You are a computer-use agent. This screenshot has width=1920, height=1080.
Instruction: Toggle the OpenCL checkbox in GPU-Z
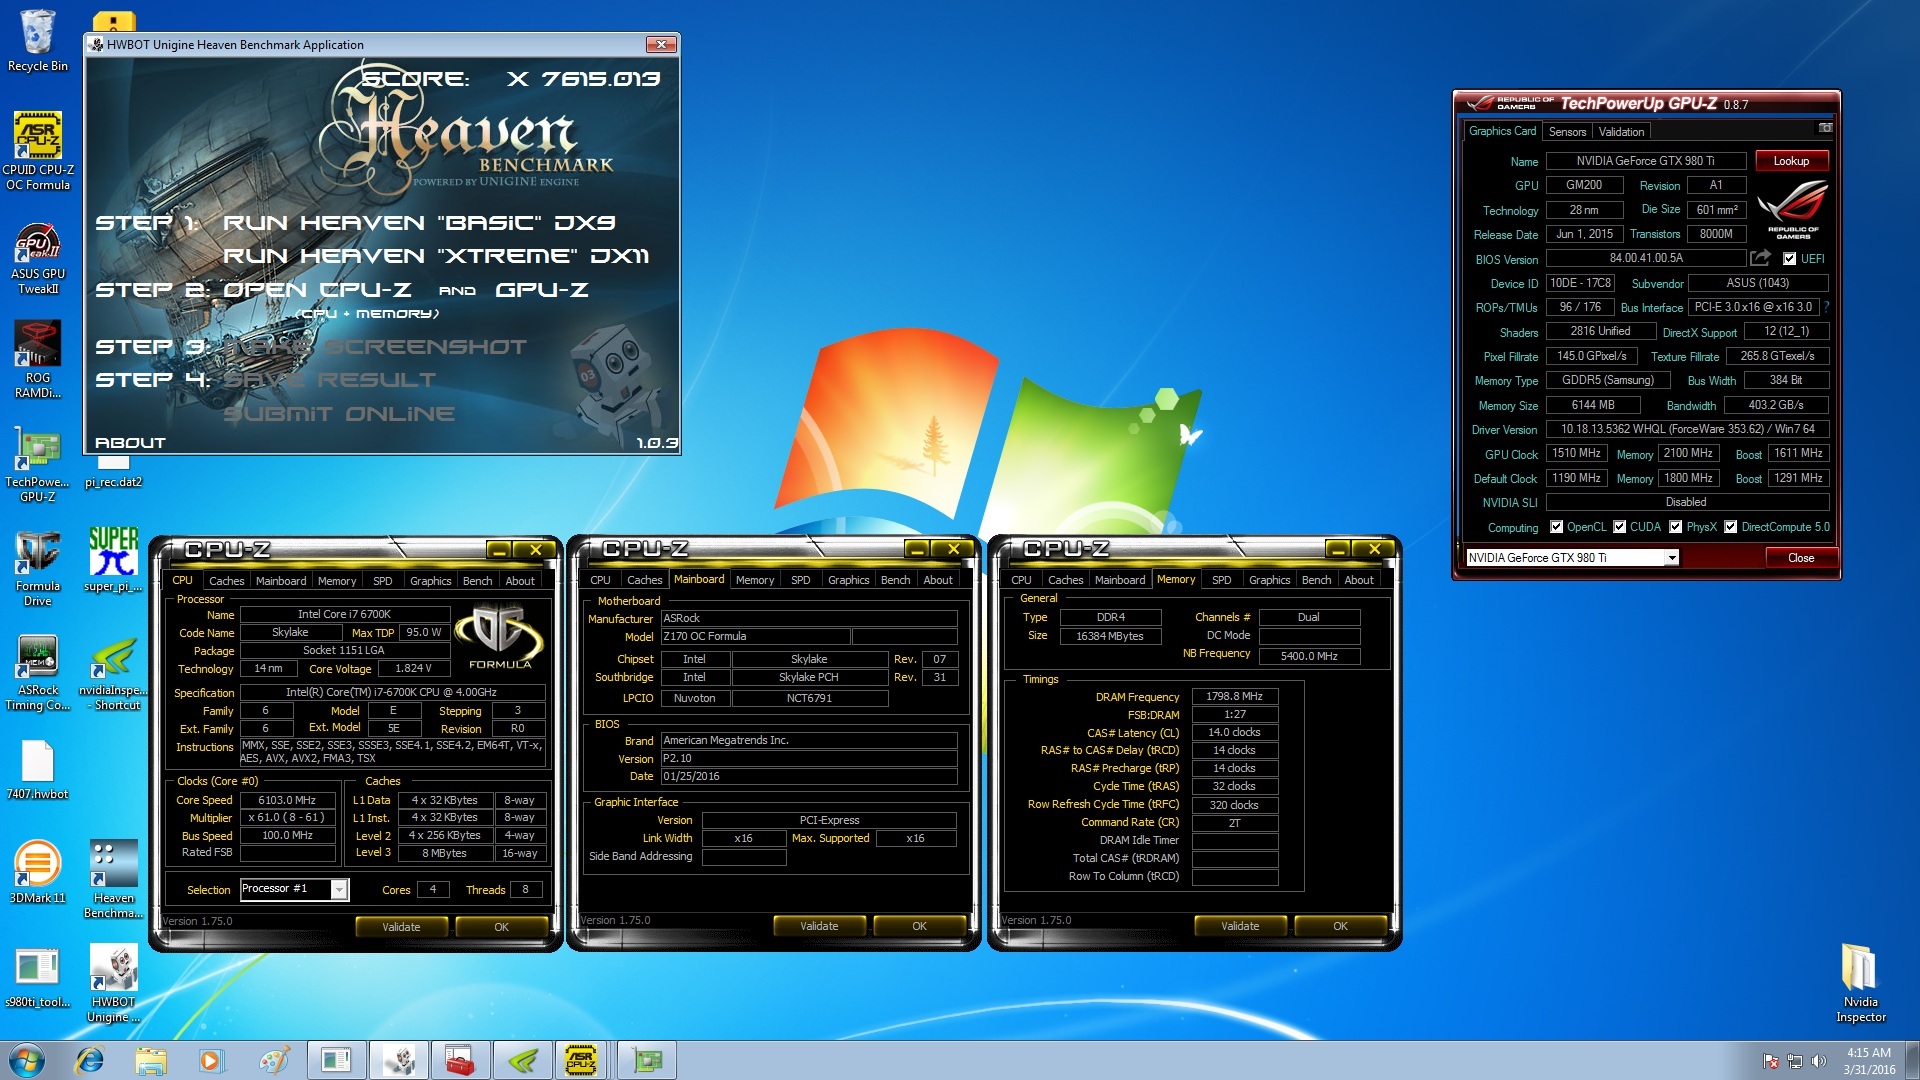(1556, 527)
